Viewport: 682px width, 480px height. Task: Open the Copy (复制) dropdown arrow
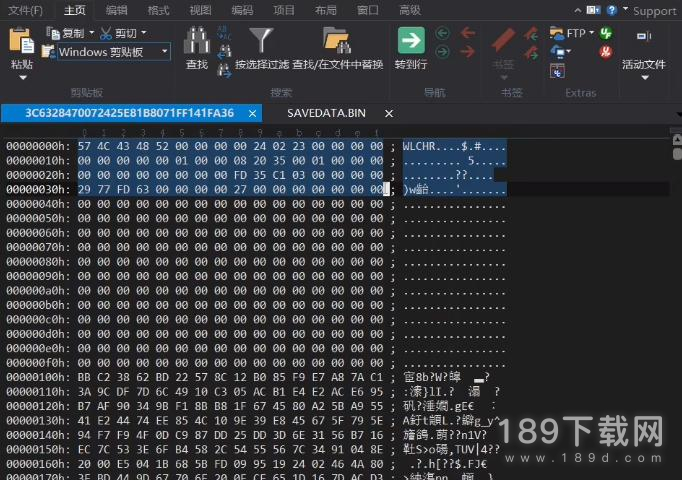coord(91,34)
